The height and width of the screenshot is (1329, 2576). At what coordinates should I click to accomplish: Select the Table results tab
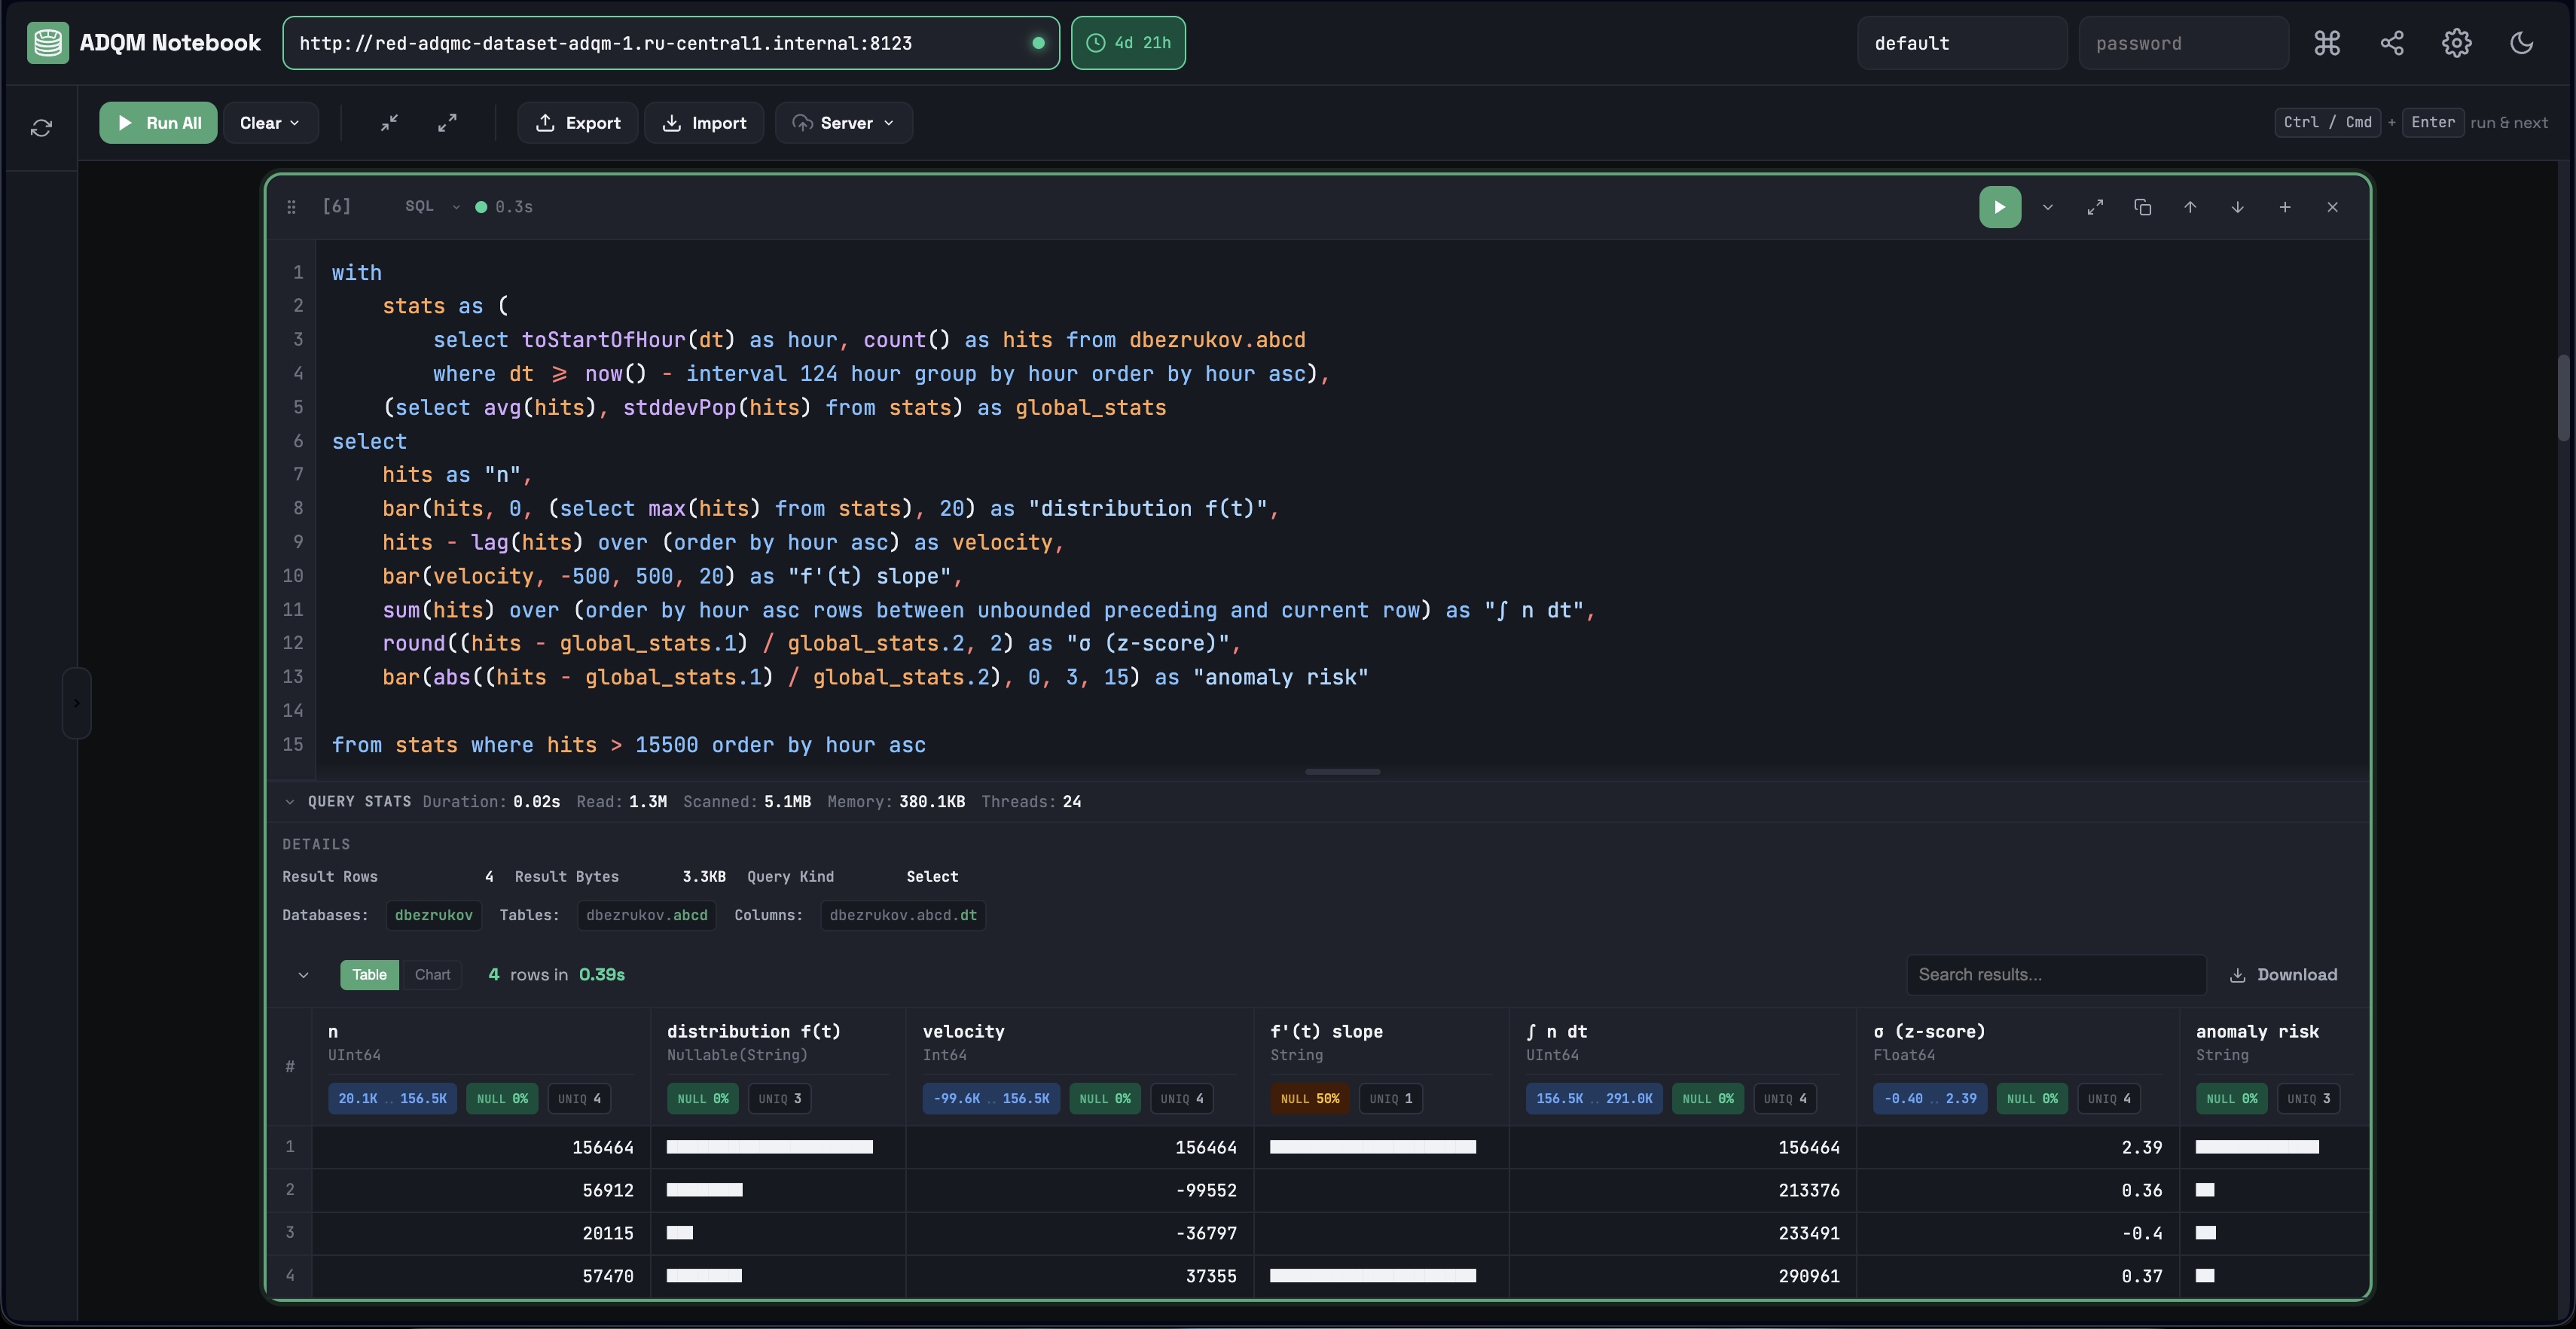click(x=369, y=974)
